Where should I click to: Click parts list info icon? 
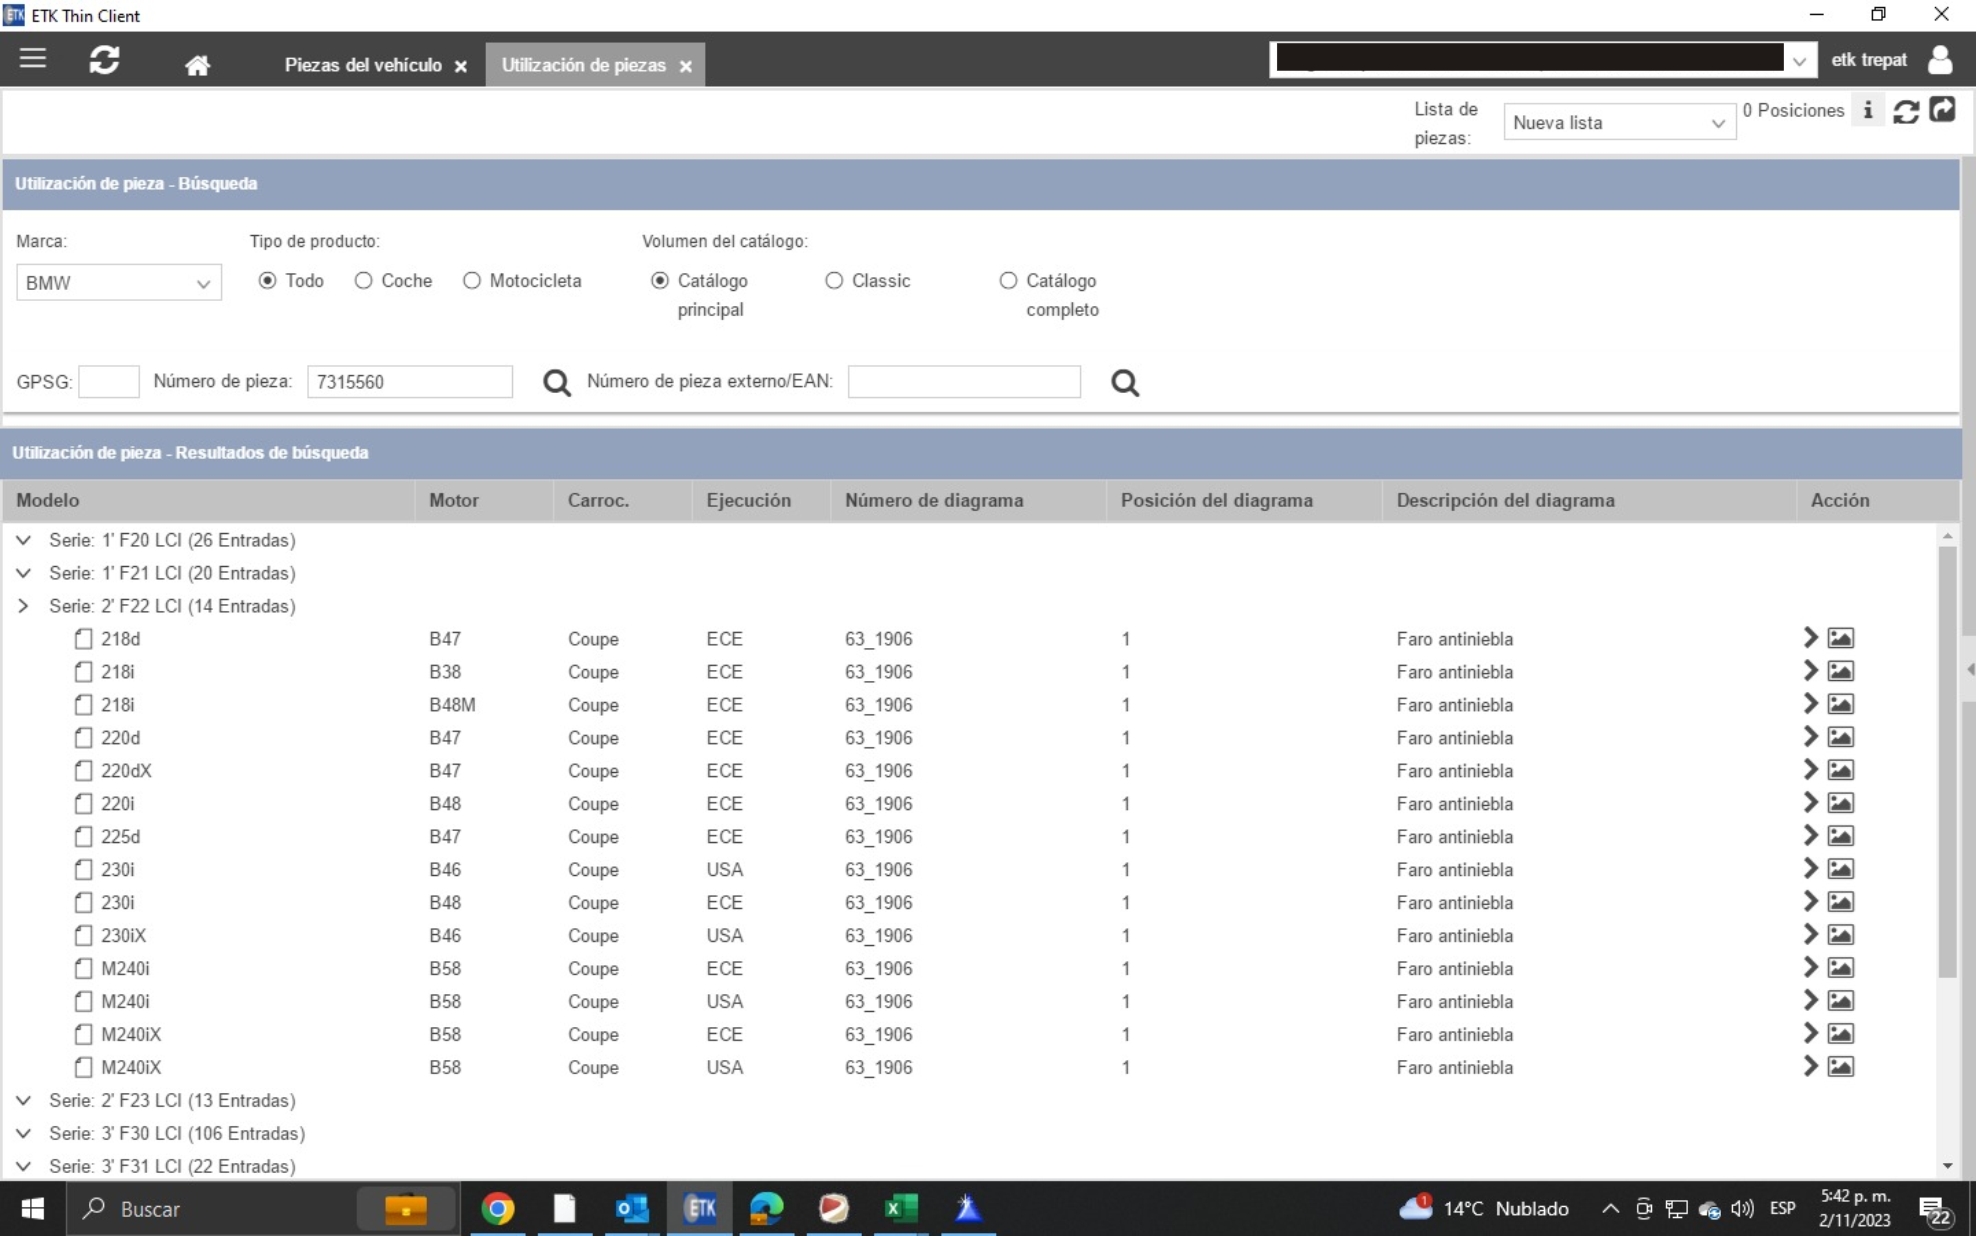click(x=1867, y=111)
